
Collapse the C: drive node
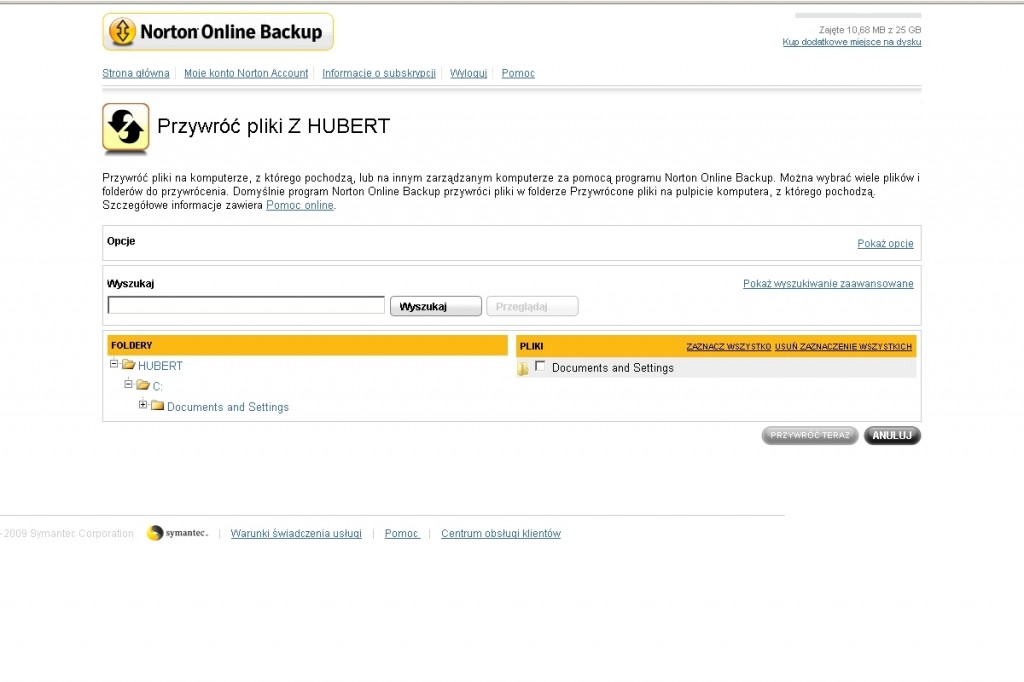click(128, 384)
